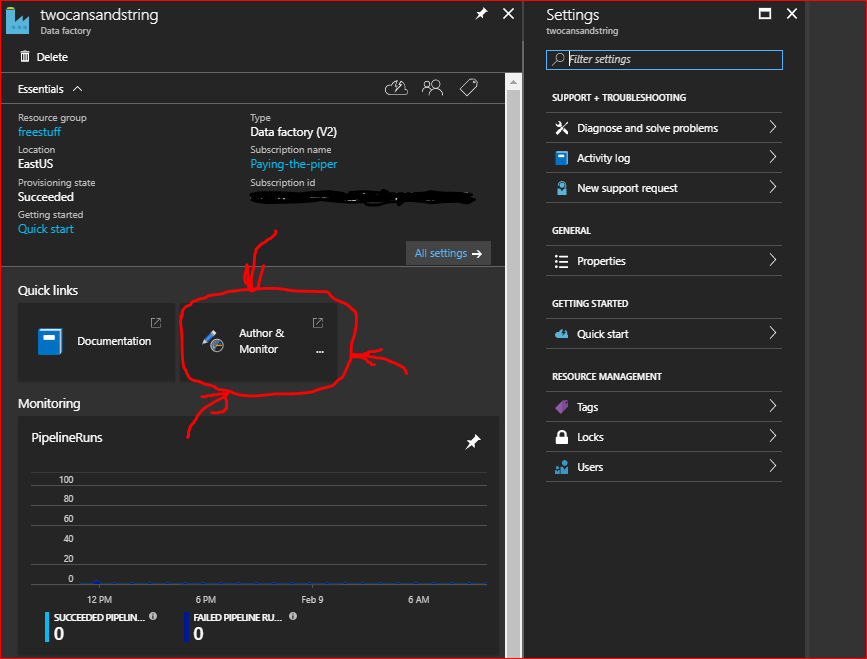Open ellipsis menu on Author & Monitor tile
The height and width of the screenshot is (659, 867).
point(320,351)
